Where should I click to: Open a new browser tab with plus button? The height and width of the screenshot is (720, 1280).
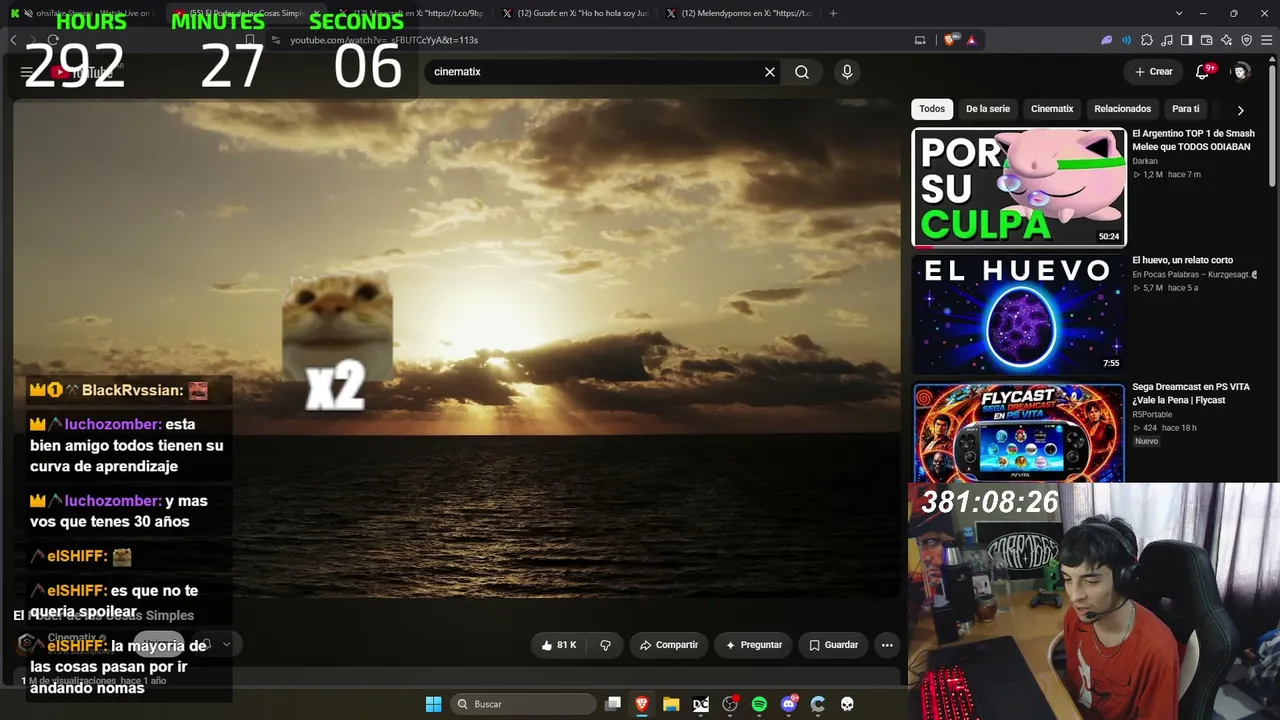coord(833,13)
